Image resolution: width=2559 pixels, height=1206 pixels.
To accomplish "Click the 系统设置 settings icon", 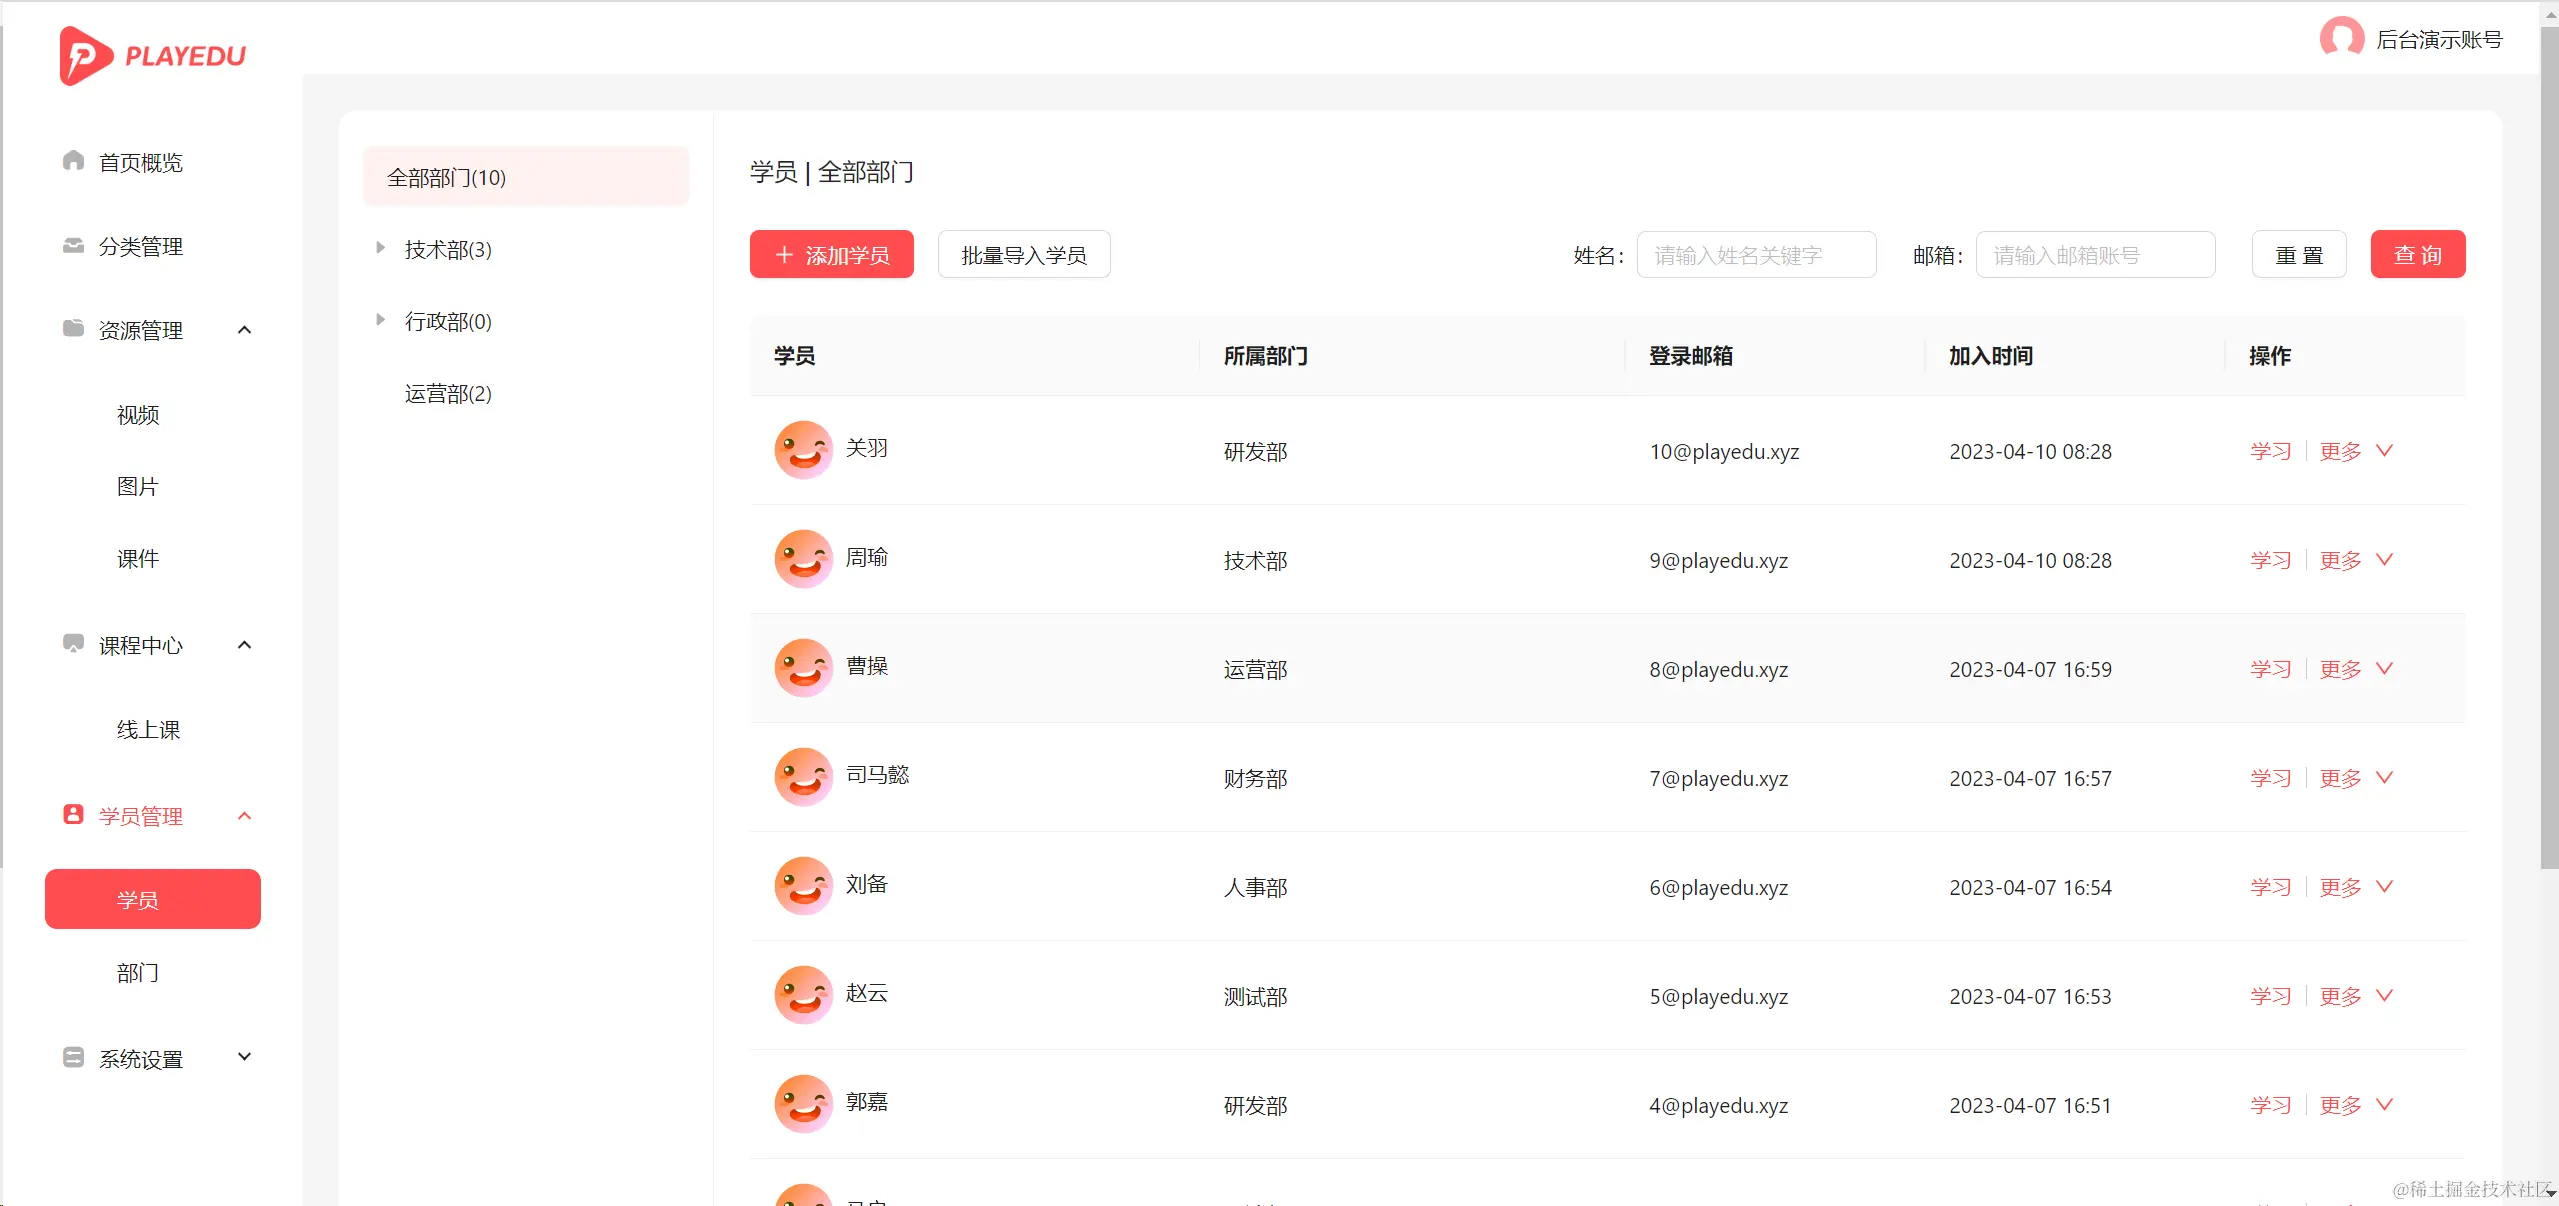I will click(x=72, y=1058).
